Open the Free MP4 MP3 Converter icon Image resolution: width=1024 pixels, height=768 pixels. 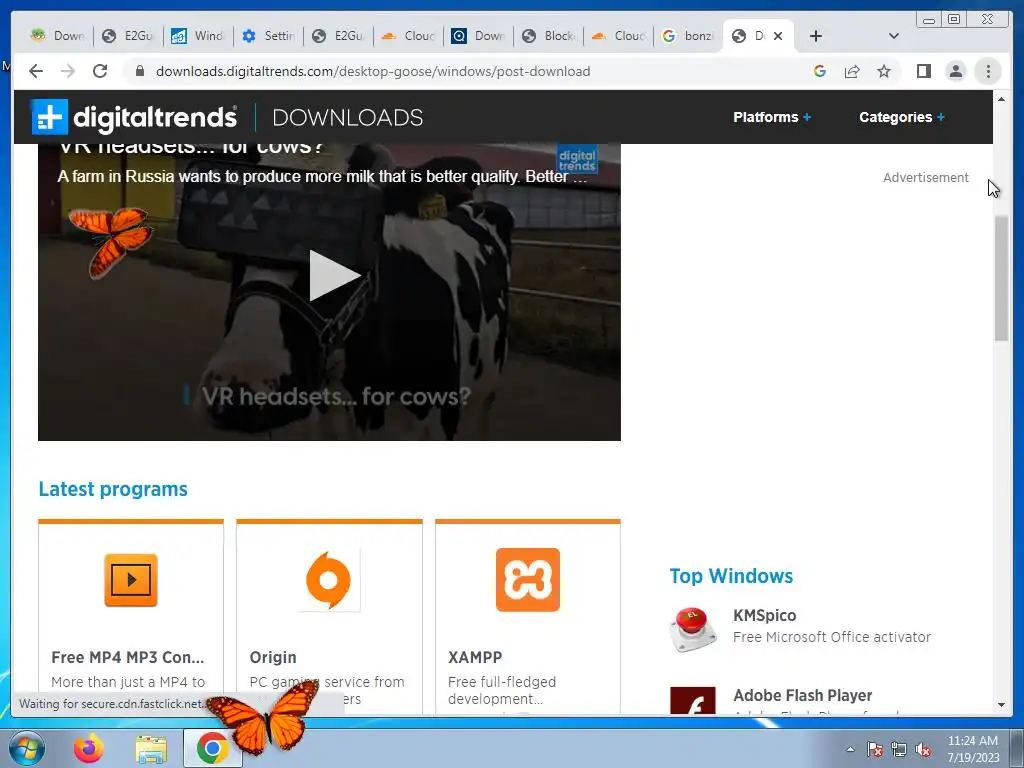131,580
